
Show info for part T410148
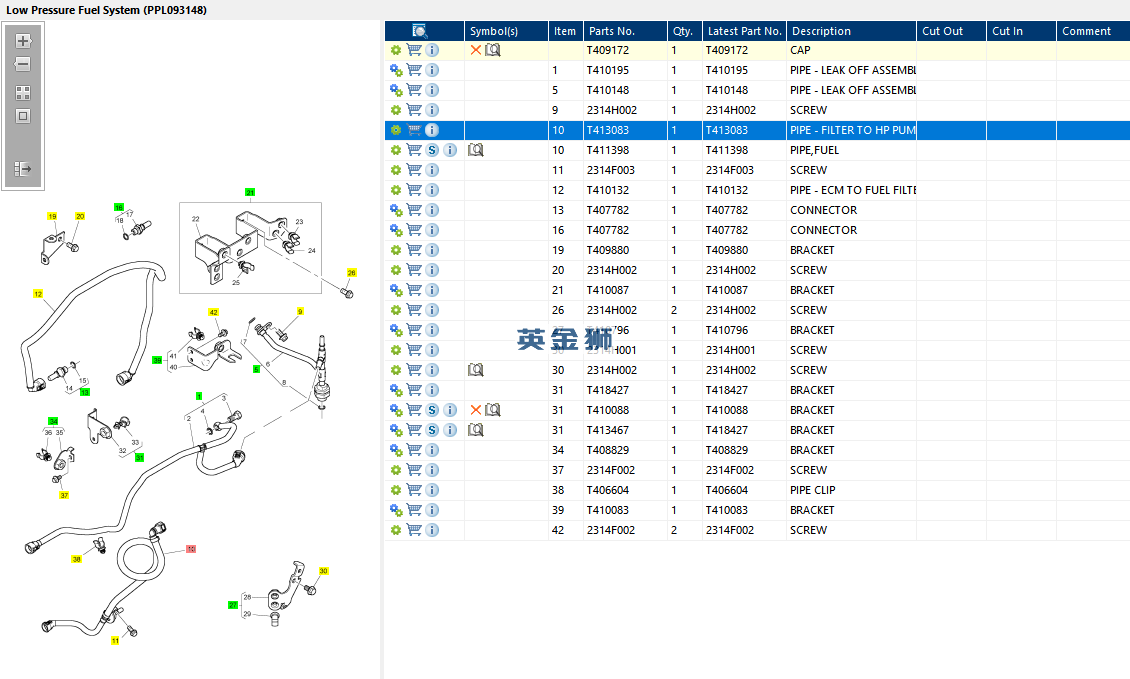(432, 90)
